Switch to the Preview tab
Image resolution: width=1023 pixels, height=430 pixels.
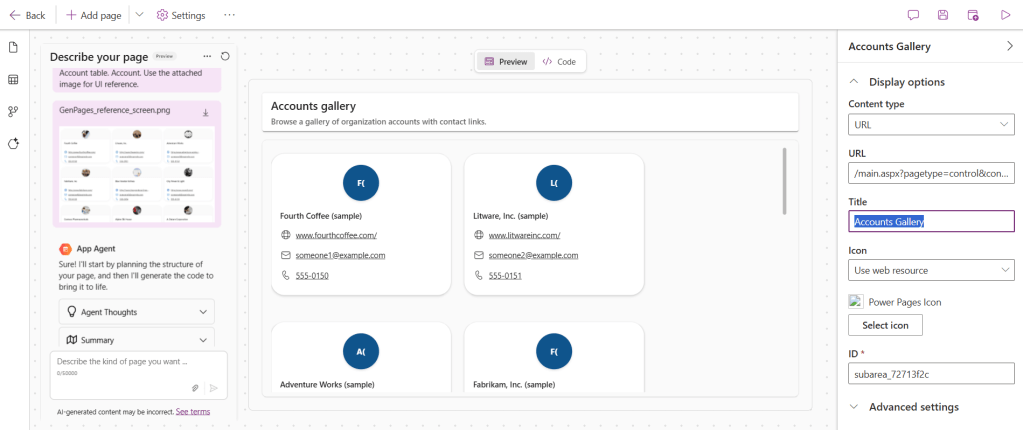(x=506, y=62)
